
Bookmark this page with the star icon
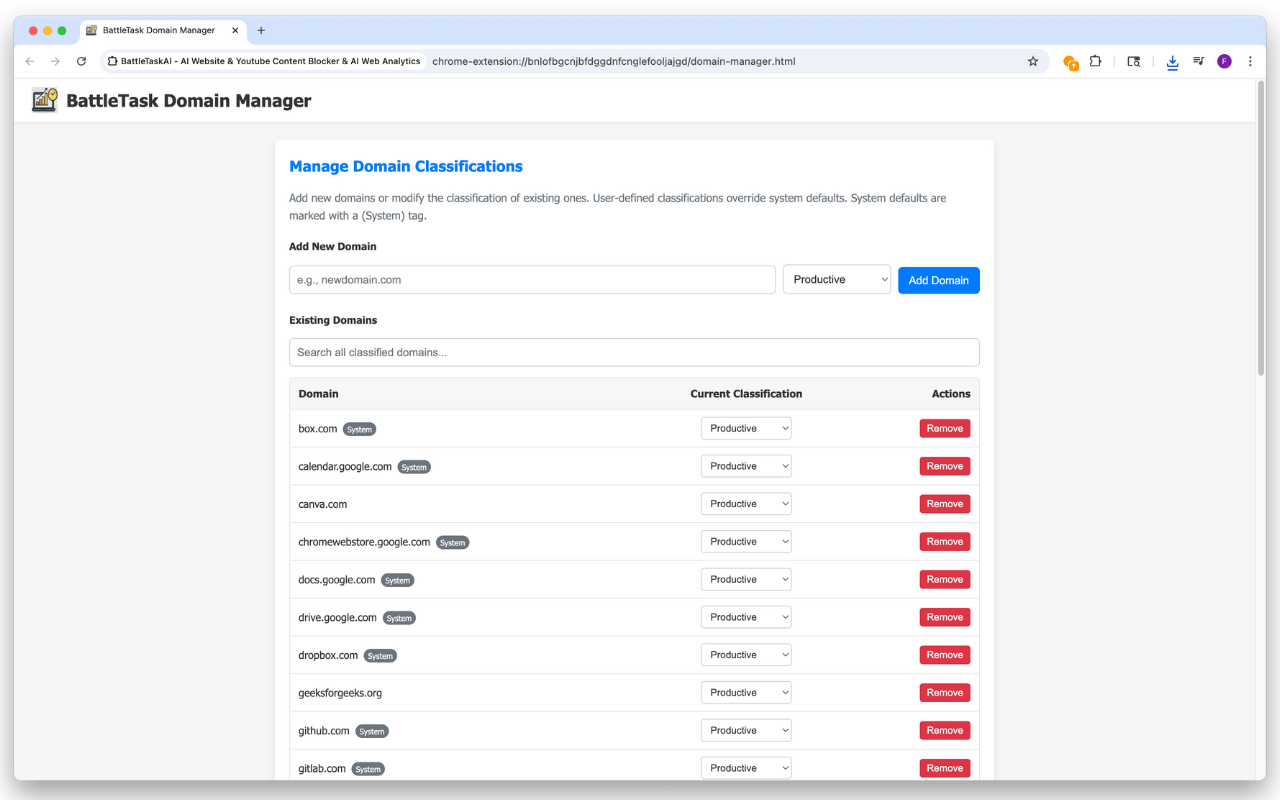1033,61
